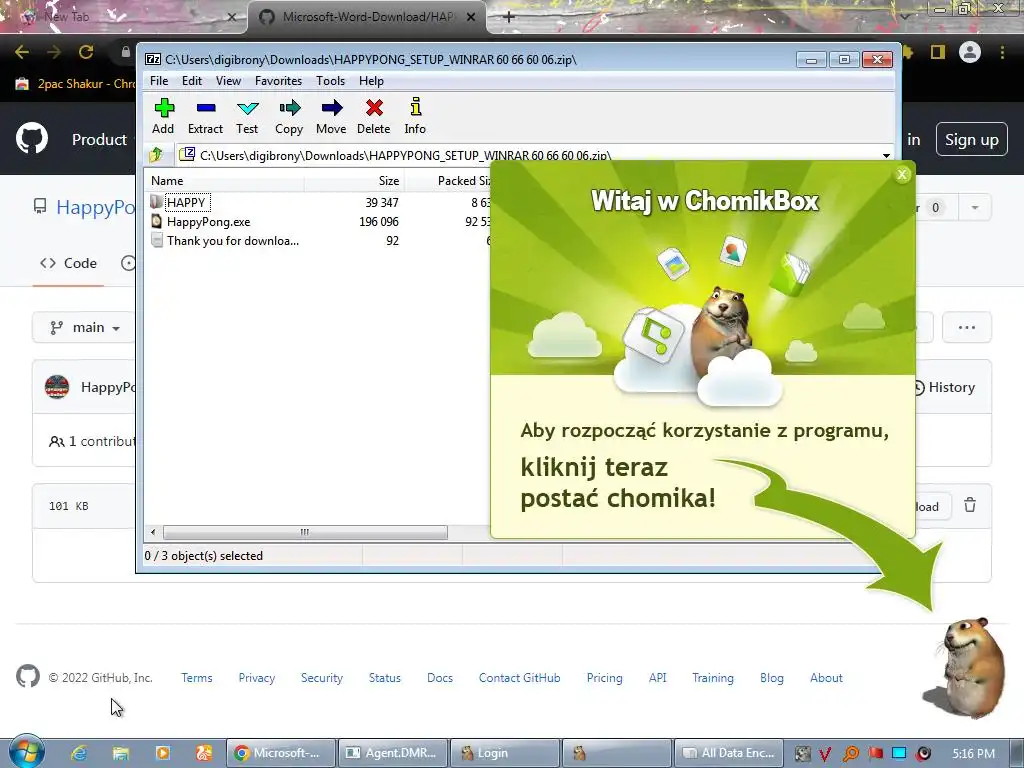The height and width of the screenshot is (768, 1024).
Task: Open the File menu in 7-Zip
Action: point(159,81)
